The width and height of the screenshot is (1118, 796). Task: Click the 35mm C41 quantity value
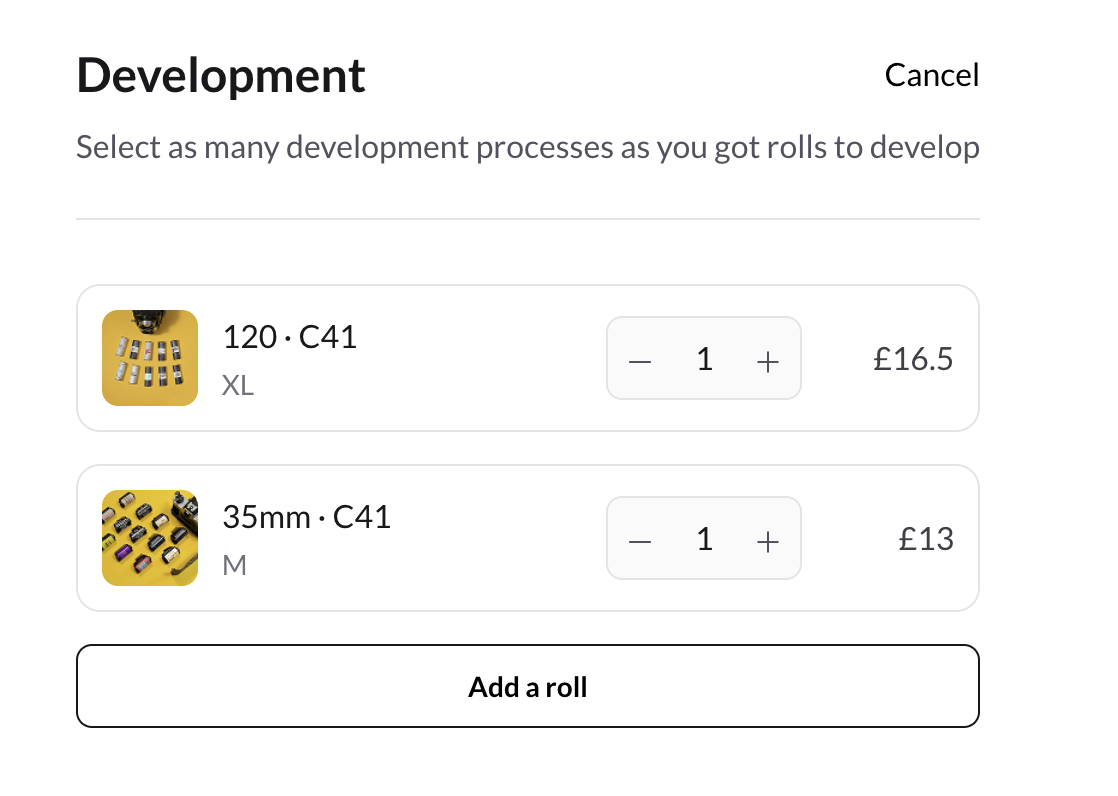(704, 540)
